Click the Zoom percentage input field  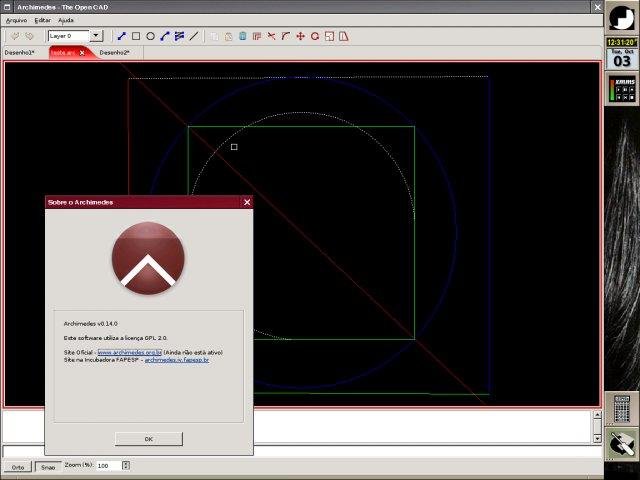pos(108,465)
